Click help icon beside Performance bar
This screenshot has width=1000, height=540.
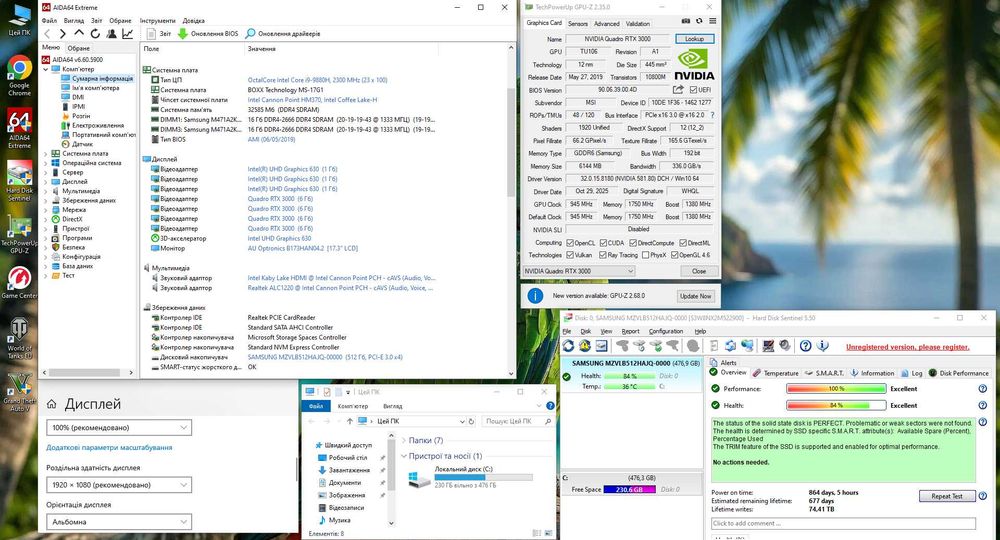983,388
